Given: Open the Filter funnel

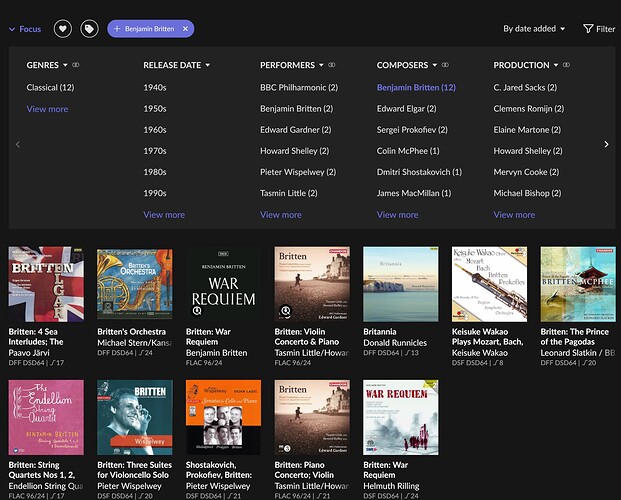Looking at the screenshot, I should coord(599,29).
